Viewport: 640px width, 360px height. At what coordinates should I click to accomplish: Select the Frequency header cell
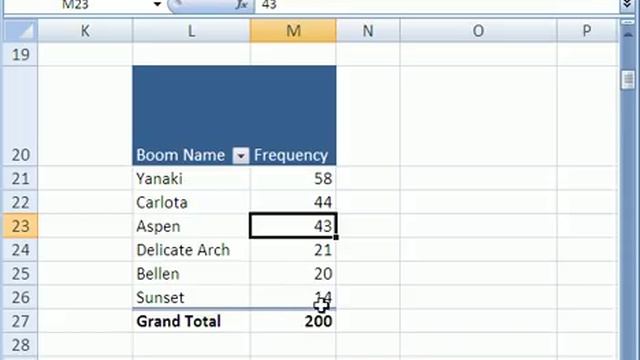pyautogui.click(x=293, y=116)
